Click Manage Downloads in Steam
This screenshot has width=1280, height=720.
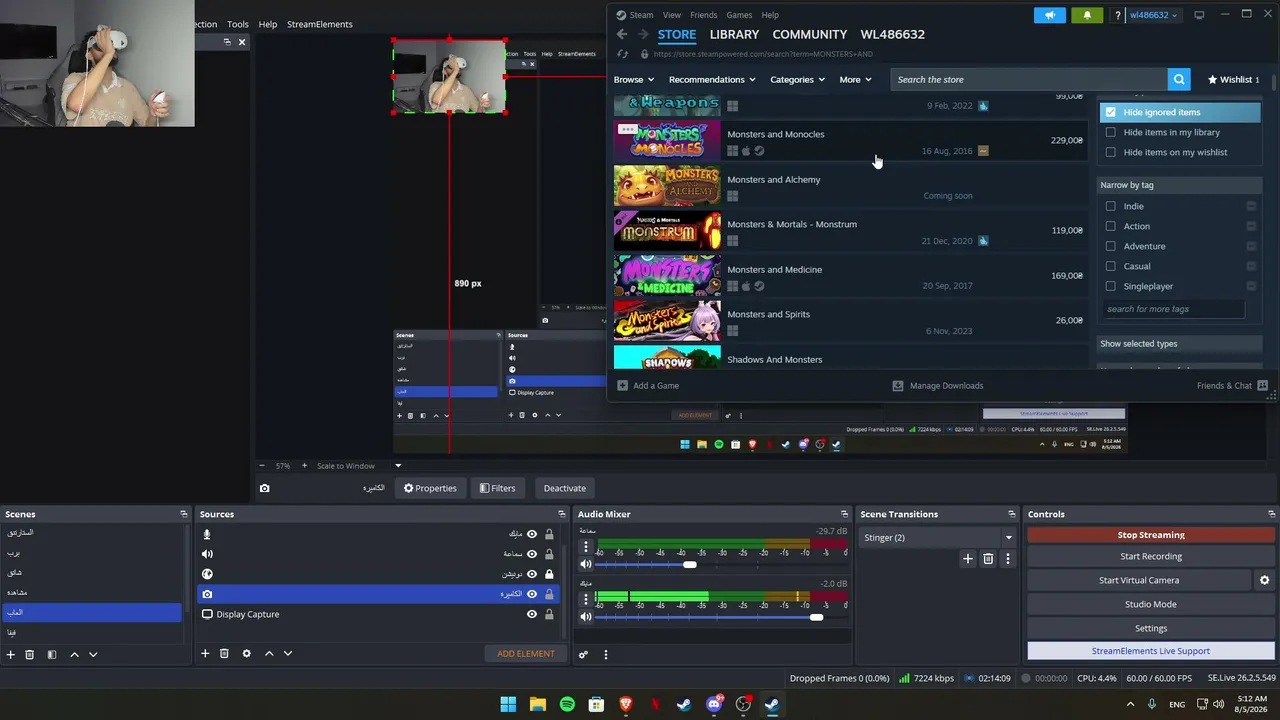click(938, 385)
